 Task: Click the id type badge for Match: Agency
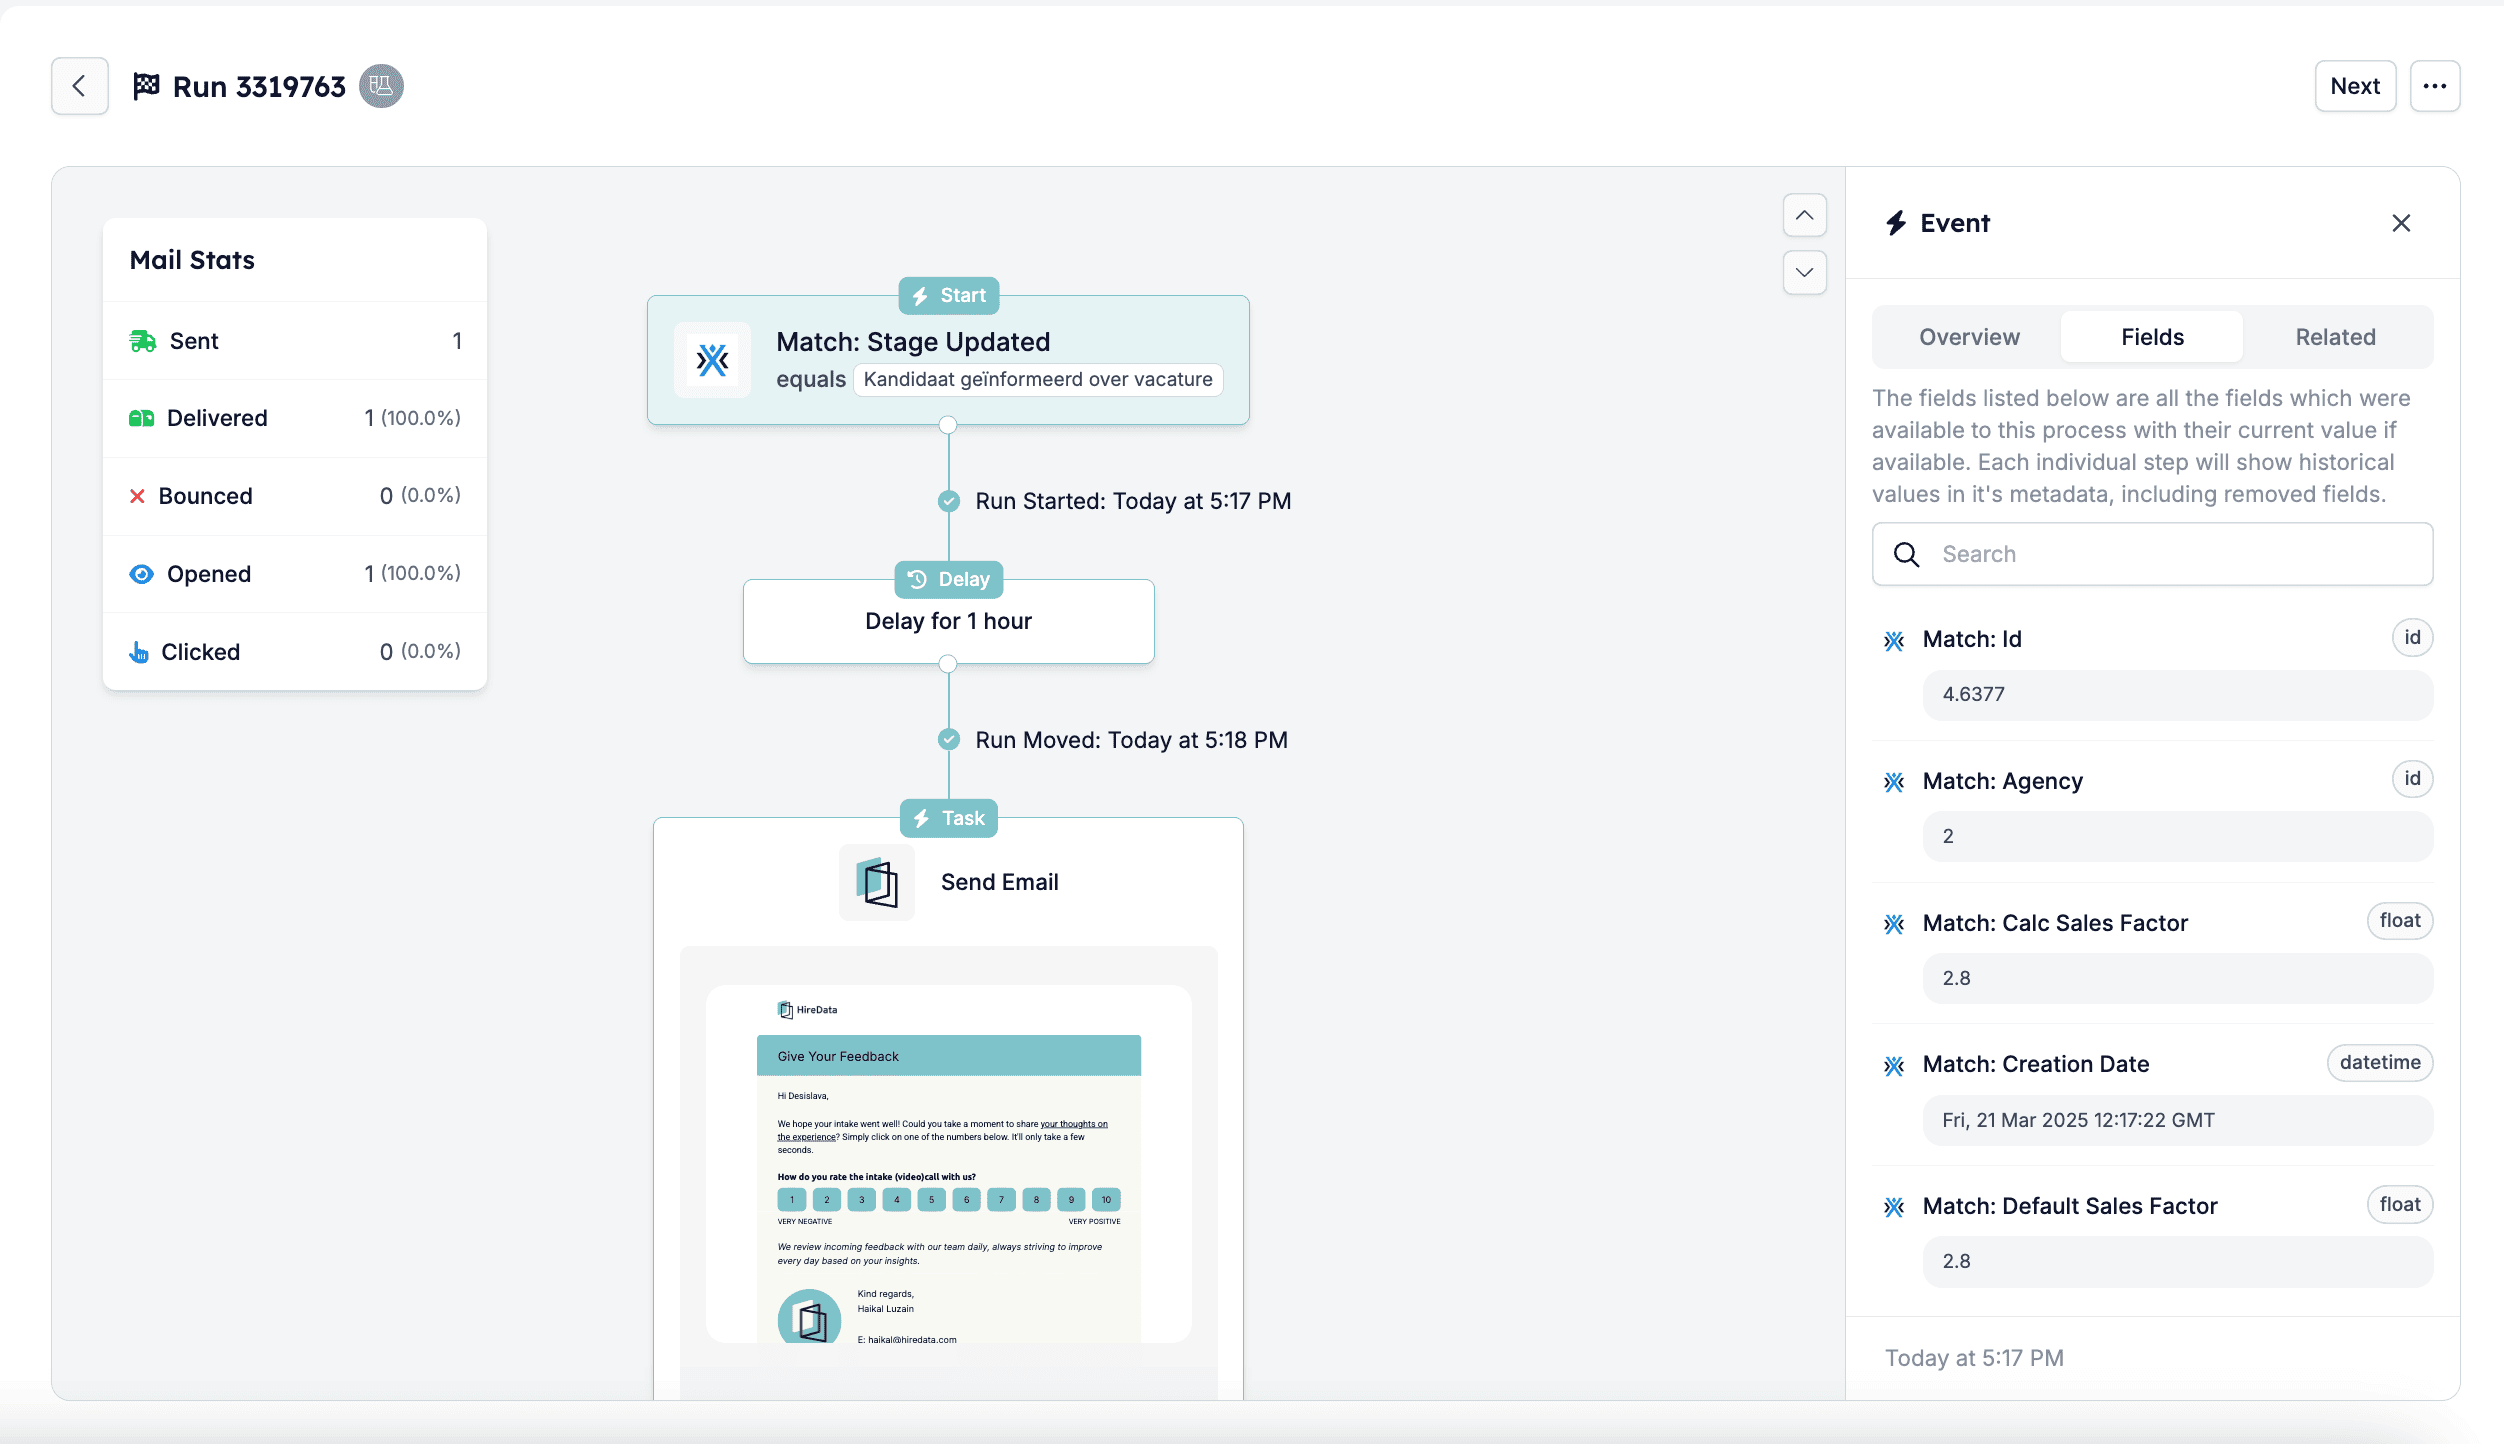(x=2412, y=779)
